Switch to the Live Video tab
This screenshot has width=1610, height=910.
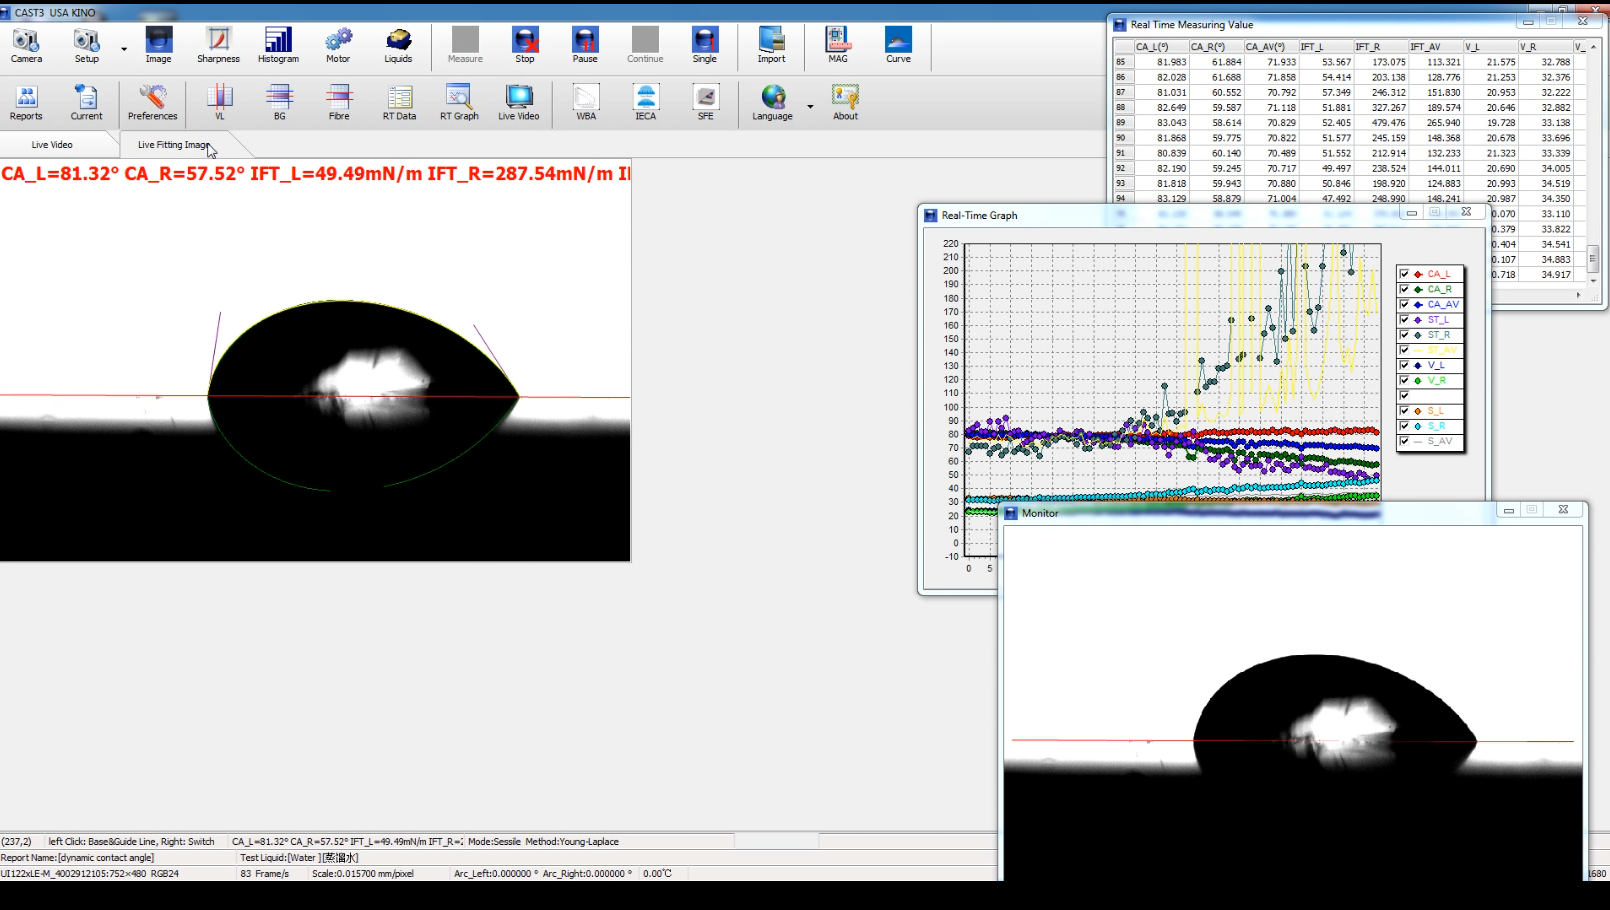point(52,145)
